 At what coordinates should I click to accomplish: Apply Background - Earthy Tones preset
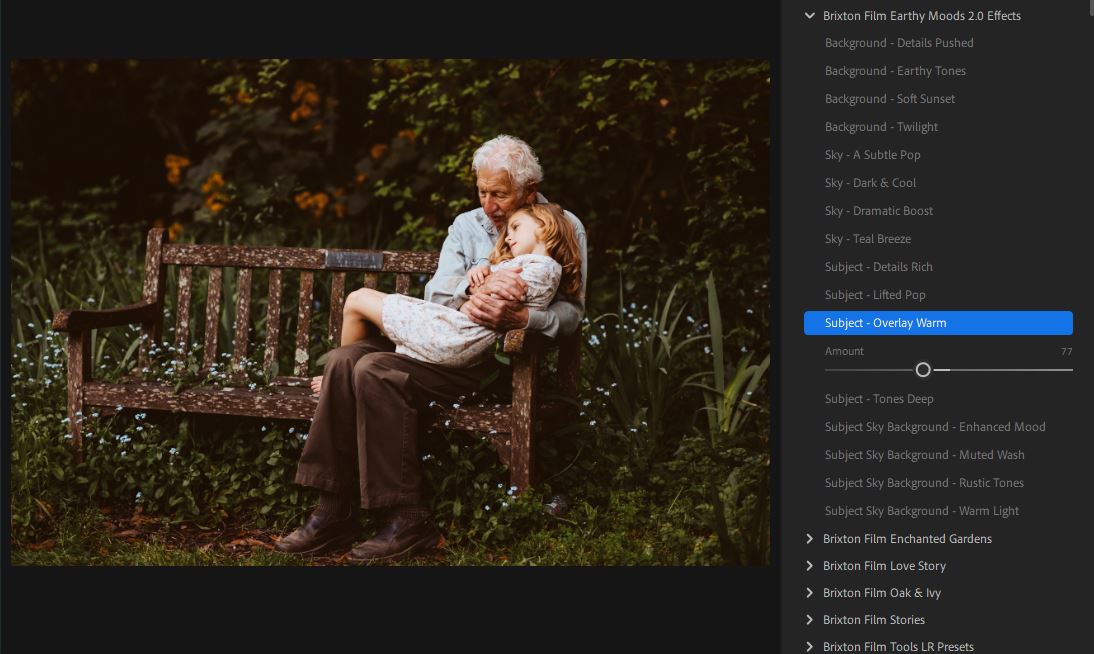click(x=895, y=71)
